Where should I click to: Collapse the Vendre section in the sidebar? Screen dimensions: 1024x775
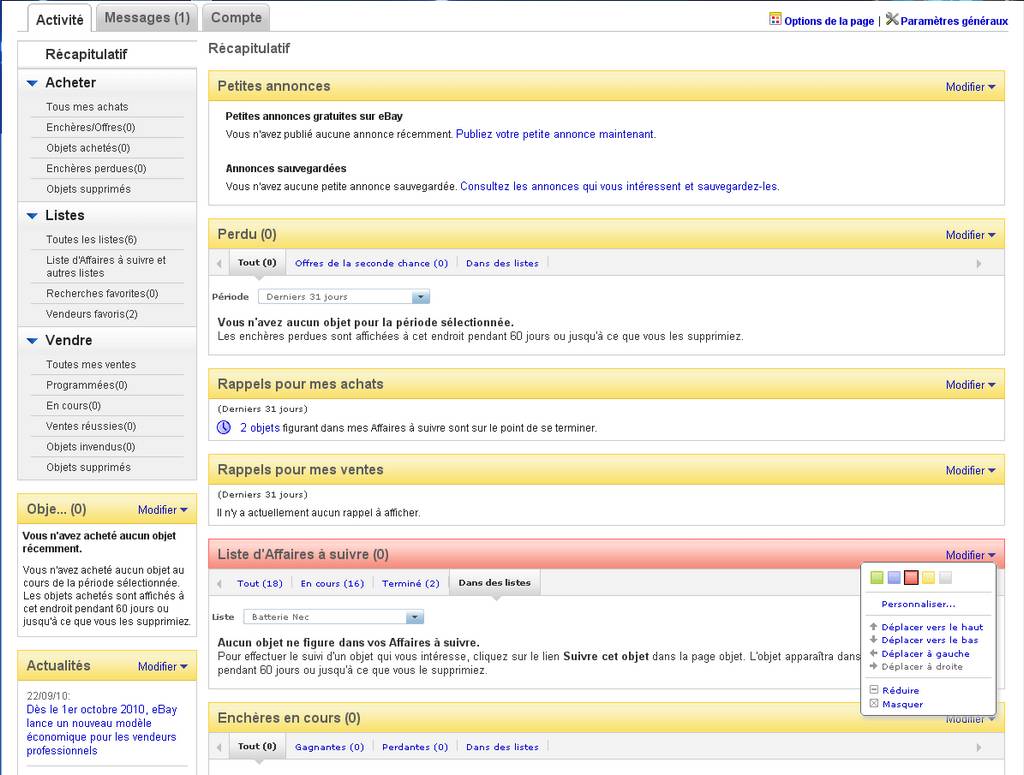click(x=32, y=341)
